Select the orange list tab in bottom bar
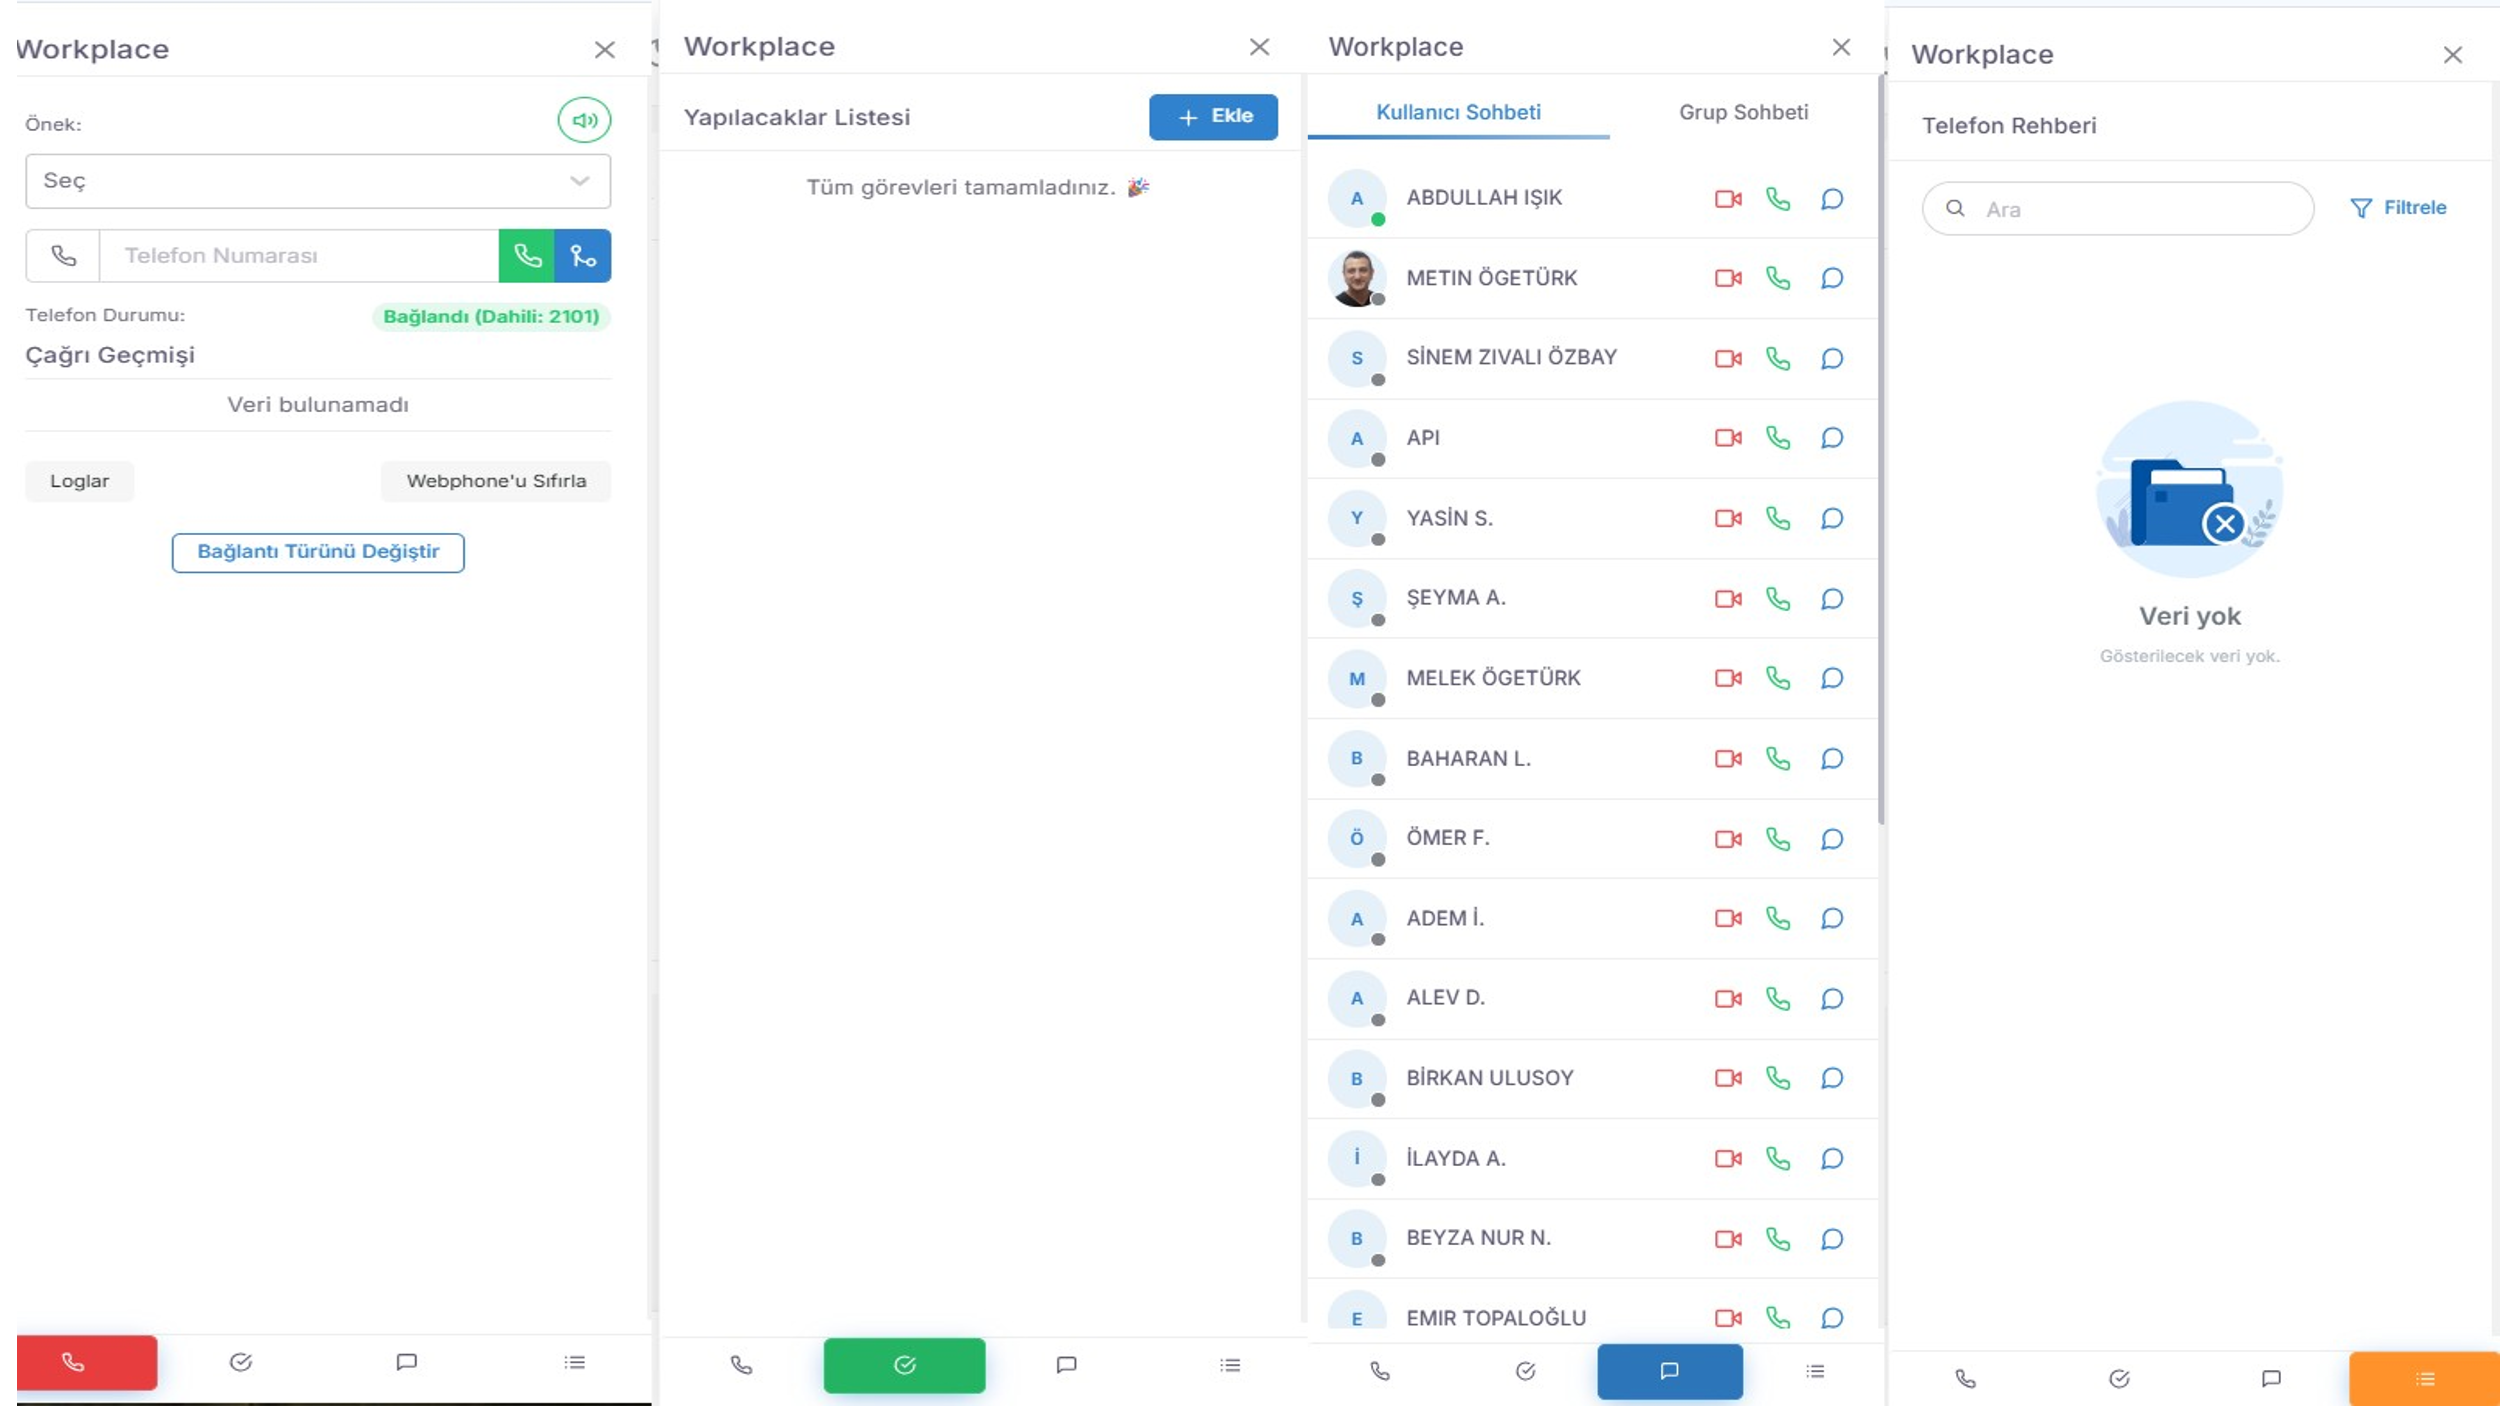The image size is (2500, 1406). (x=2424, y=1379)
